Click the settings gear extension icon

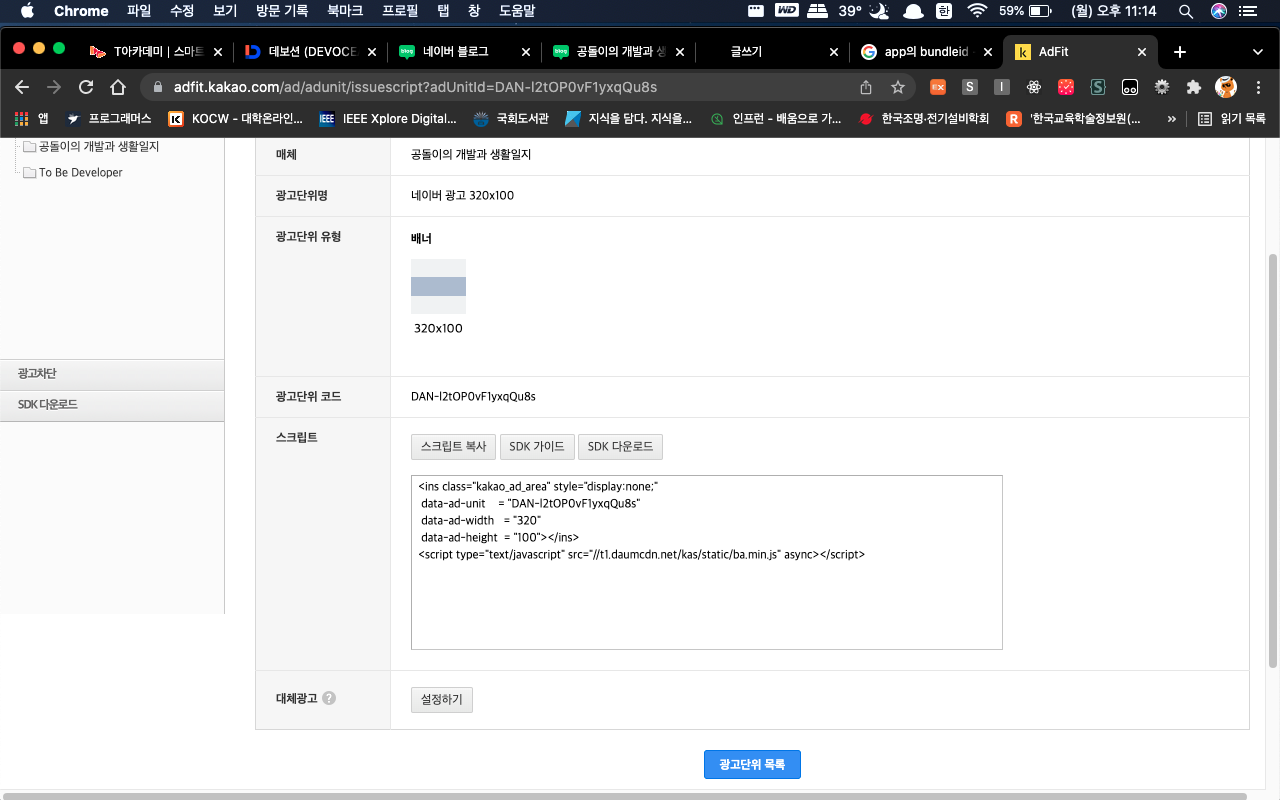1161,87
